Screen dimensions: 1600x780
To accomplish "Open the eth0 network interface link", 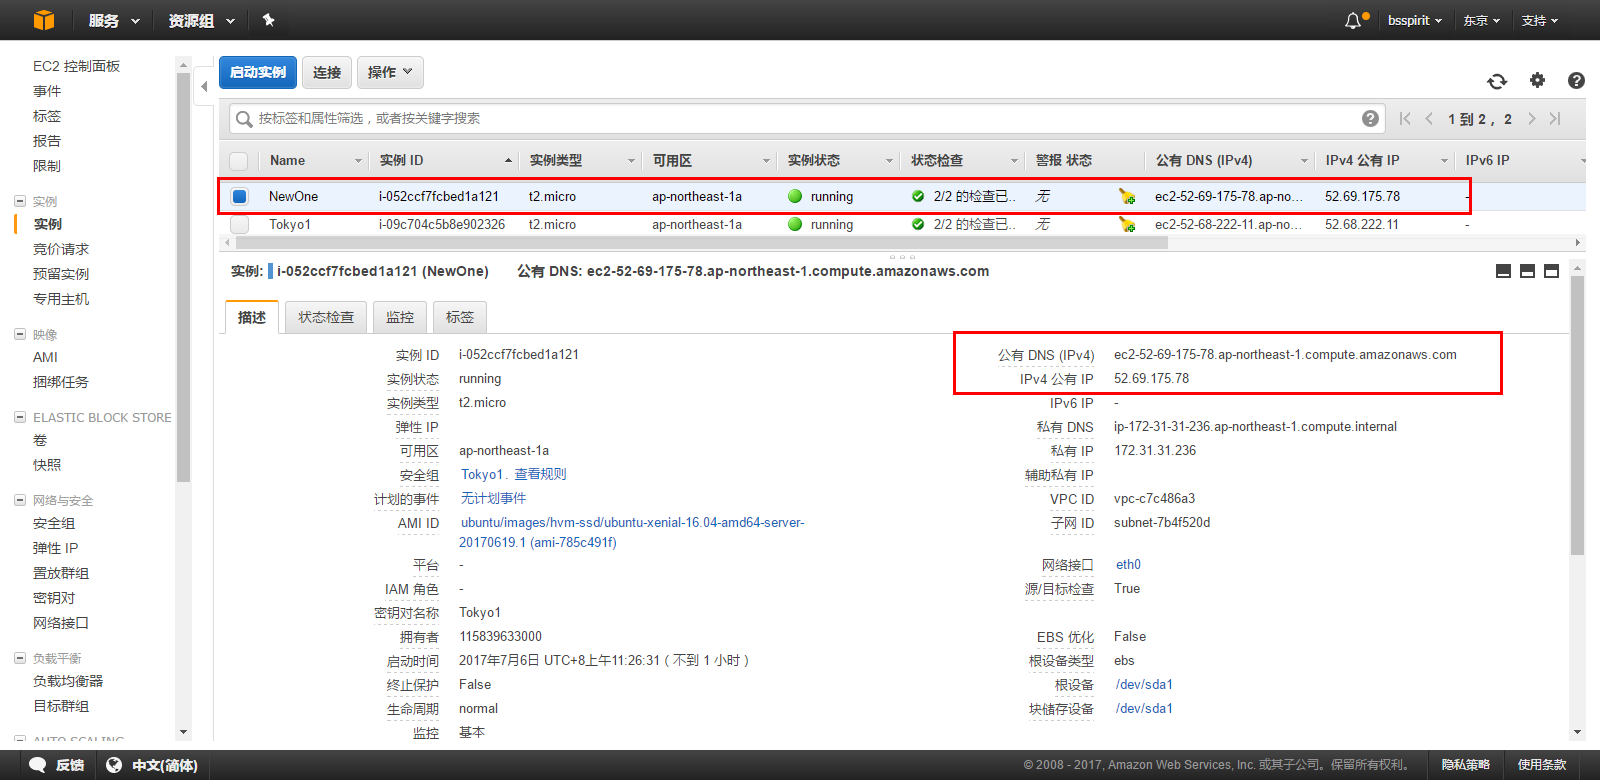I will click(1128, 564).
